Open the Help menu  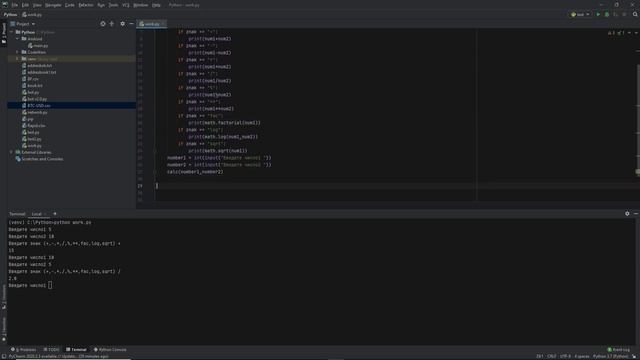click(x=156, y=5)
